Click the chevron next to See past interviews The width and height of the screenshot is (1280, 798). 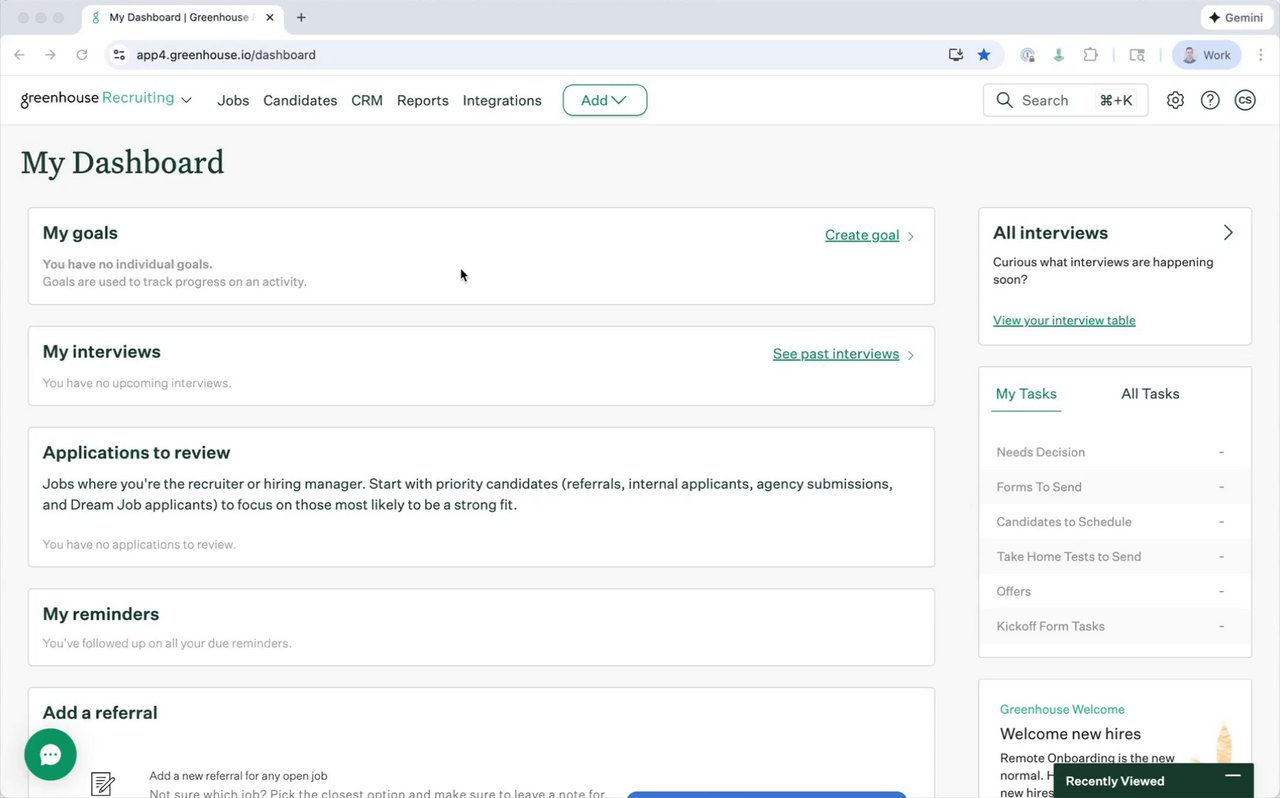tap(910, 355)
